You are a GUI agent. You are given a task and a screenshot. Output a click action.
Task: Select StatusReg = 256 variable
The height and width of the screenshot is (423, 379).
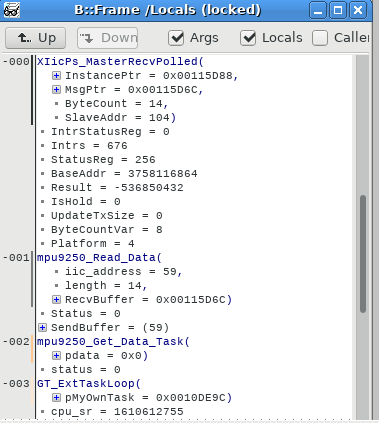[x=103, y=160]
